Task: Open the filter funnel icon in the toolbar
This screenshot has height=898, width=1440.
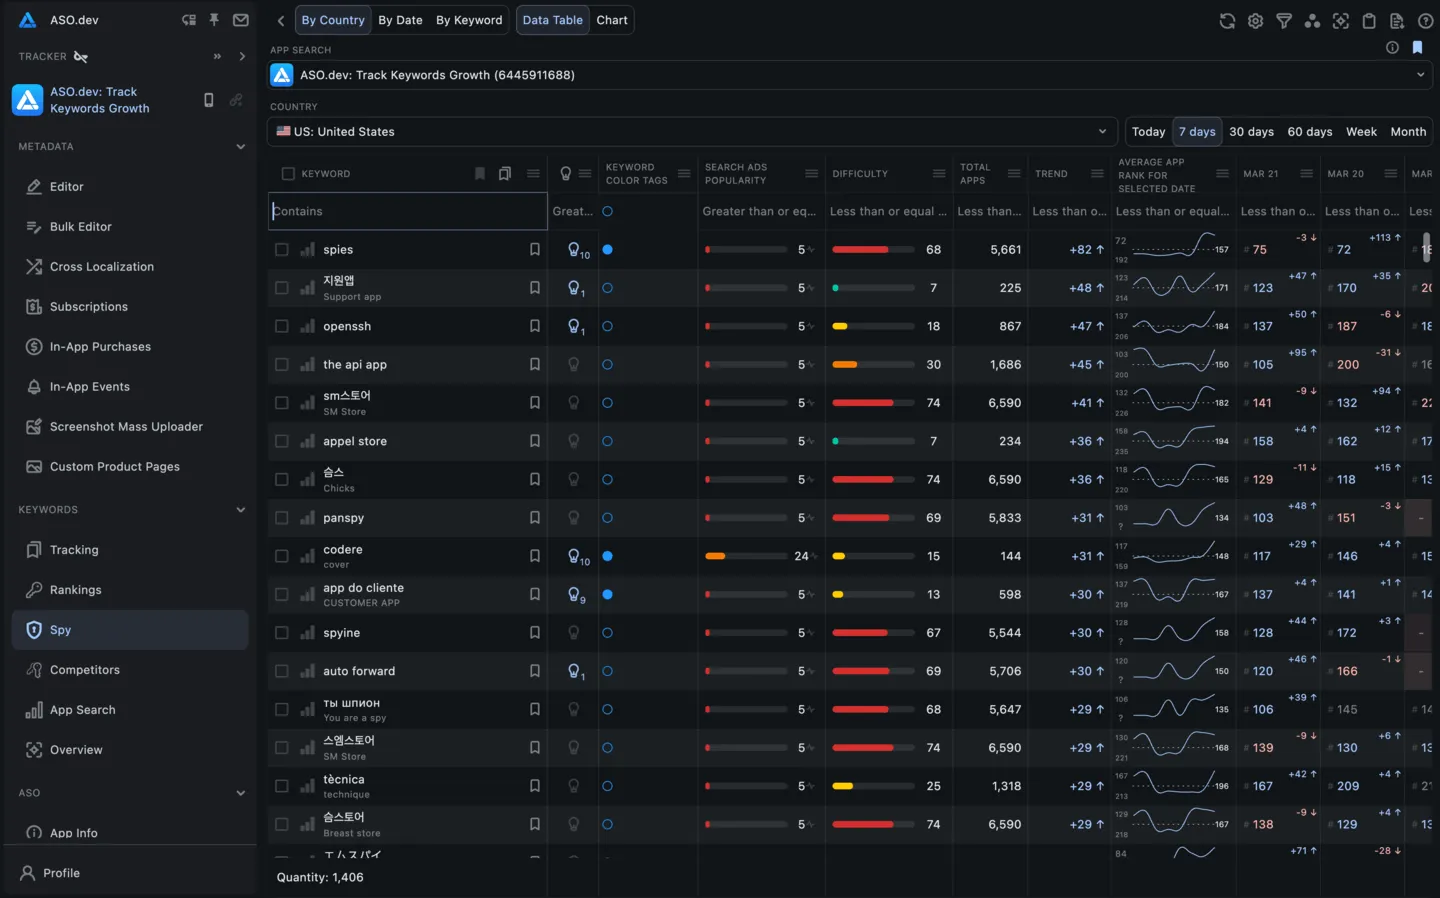Action: 1284,20
